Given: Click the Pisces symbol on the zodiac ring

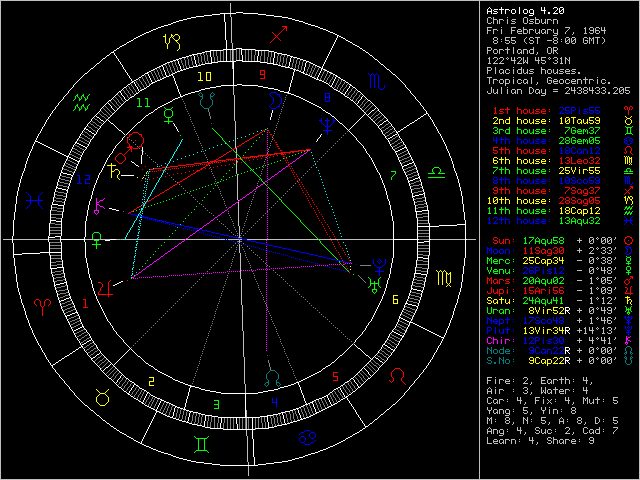Looking at the screenshot, I should click(x=36, y=200).
